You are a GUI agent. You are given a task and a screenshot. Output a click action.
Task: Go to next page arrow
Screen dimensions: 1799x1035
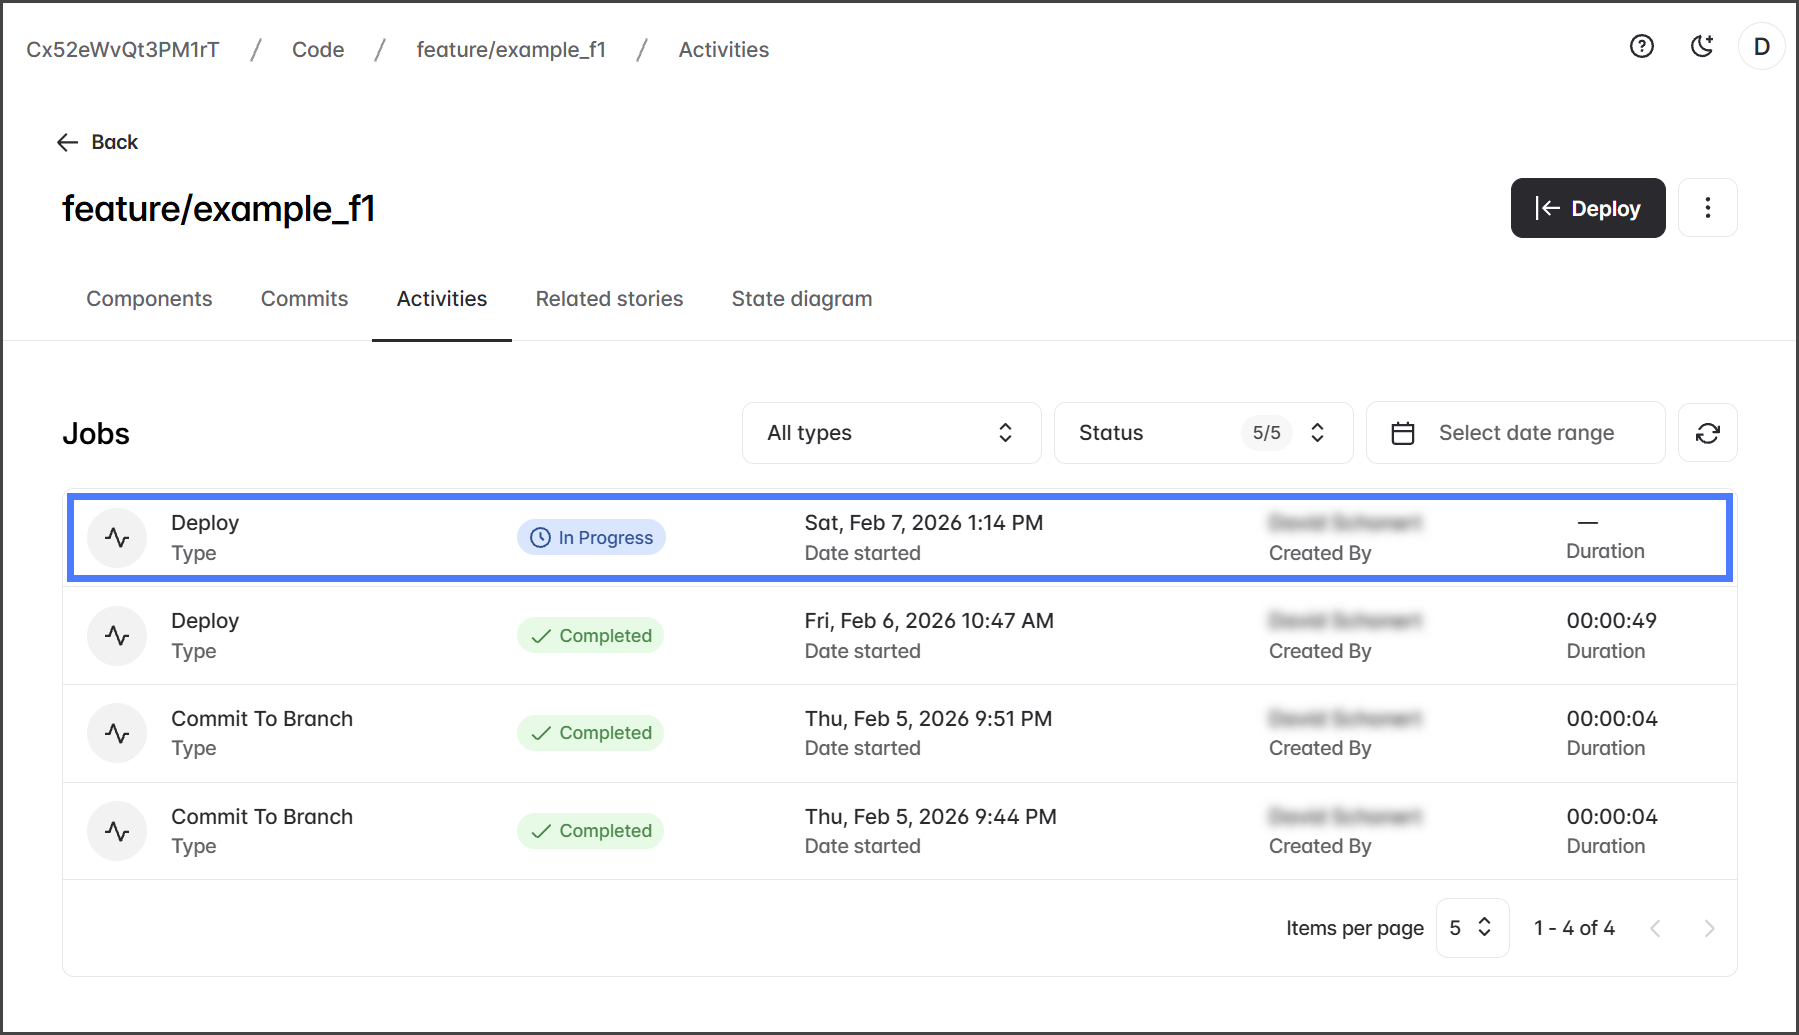pyautogui.click(x=1709, y=928)
